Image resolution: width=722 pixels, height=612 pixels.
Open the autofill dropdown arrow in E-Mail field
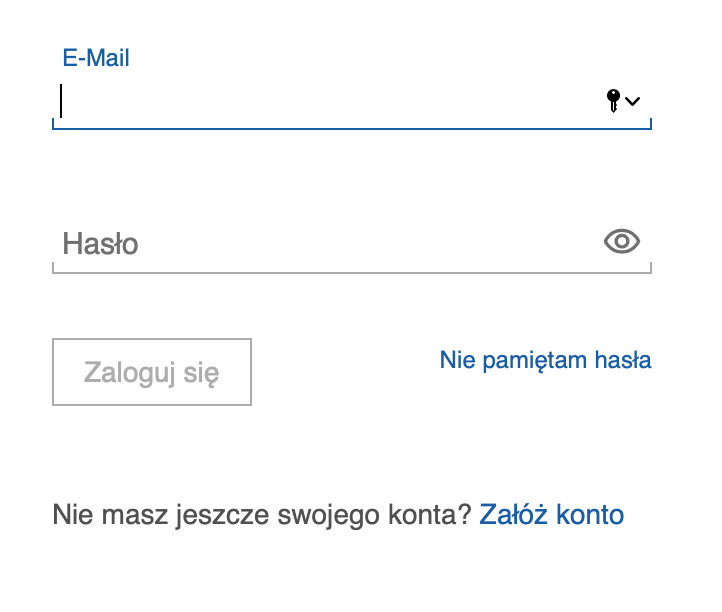click(x=633, y=101)
